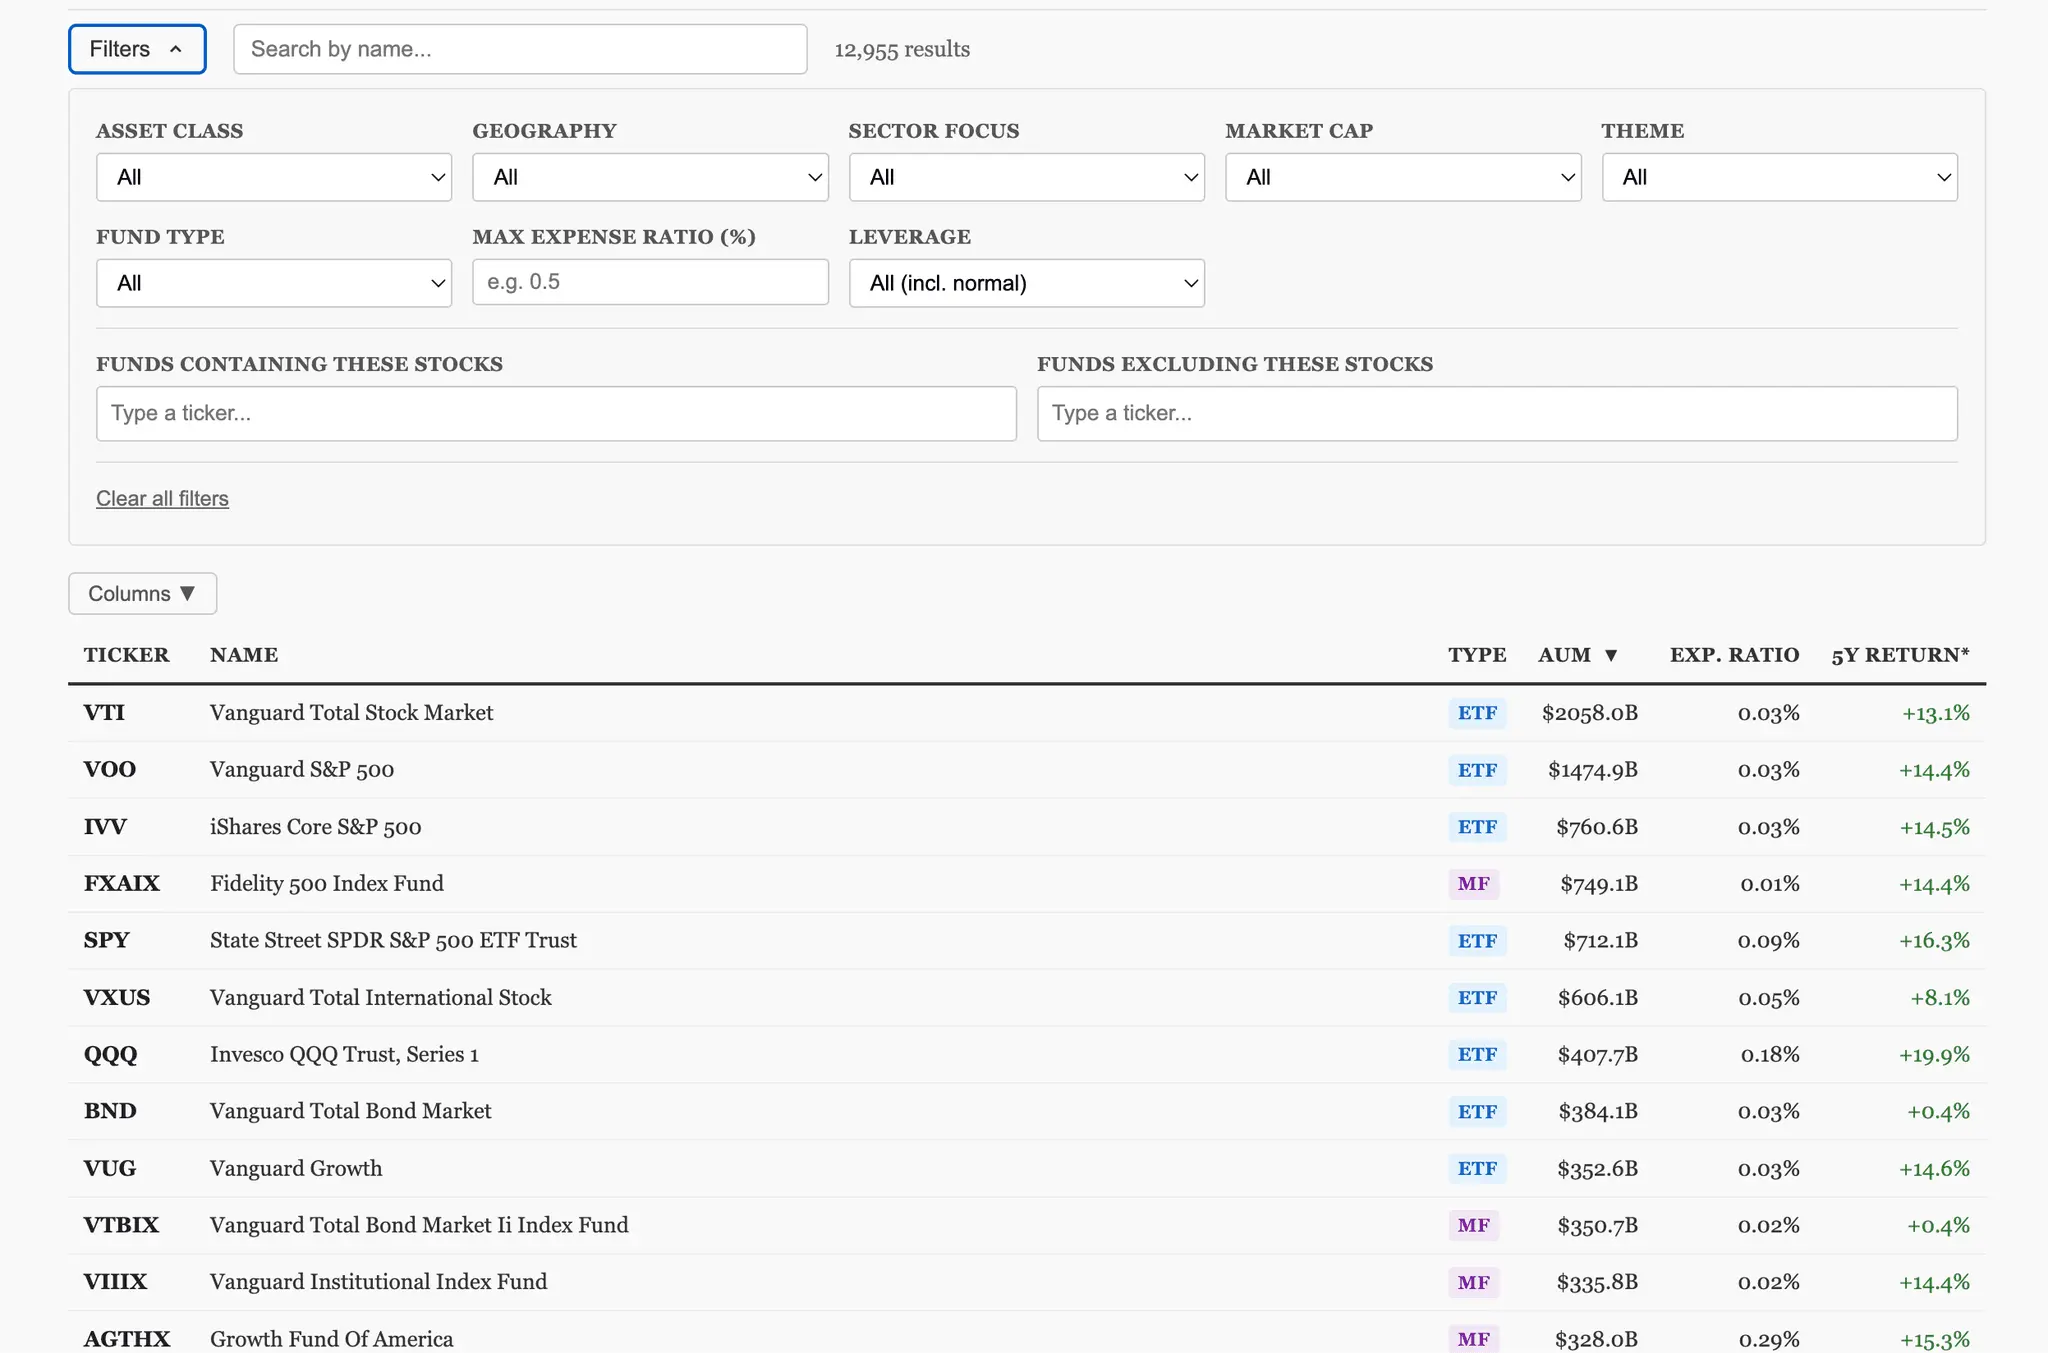Sort by the Name column header
The height and width of the screenshot is (1353, 2048).
pyautogui.click(x=244, y=655)
